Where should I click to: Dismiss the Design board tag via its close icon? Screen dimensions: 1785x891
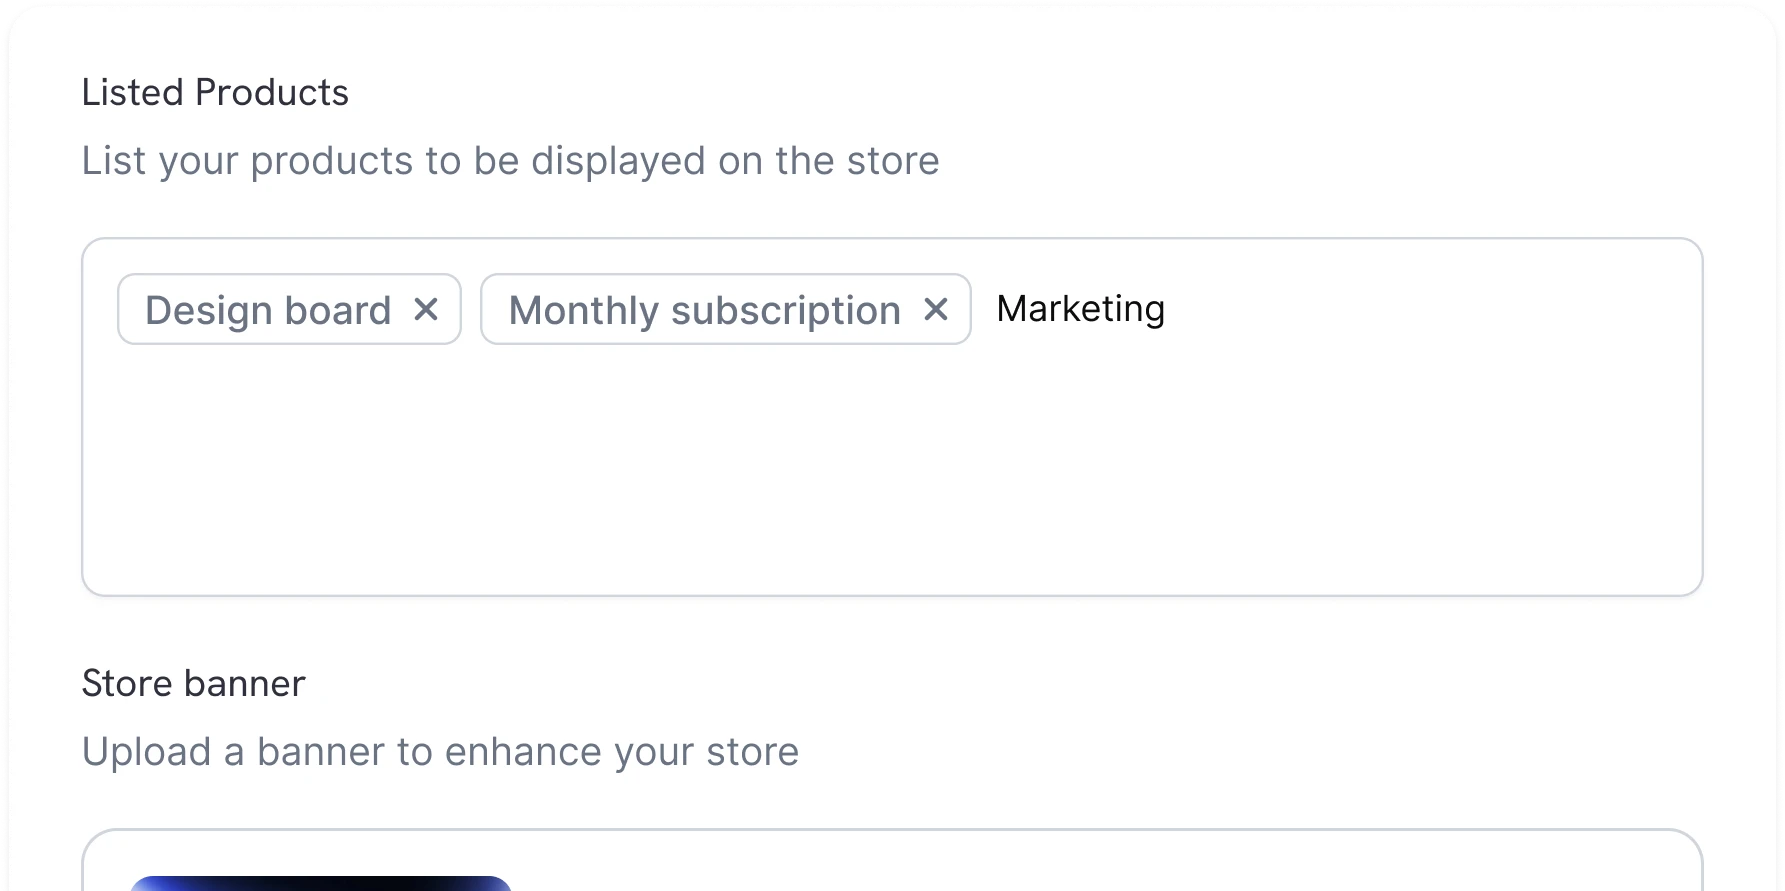pos(426,310)
